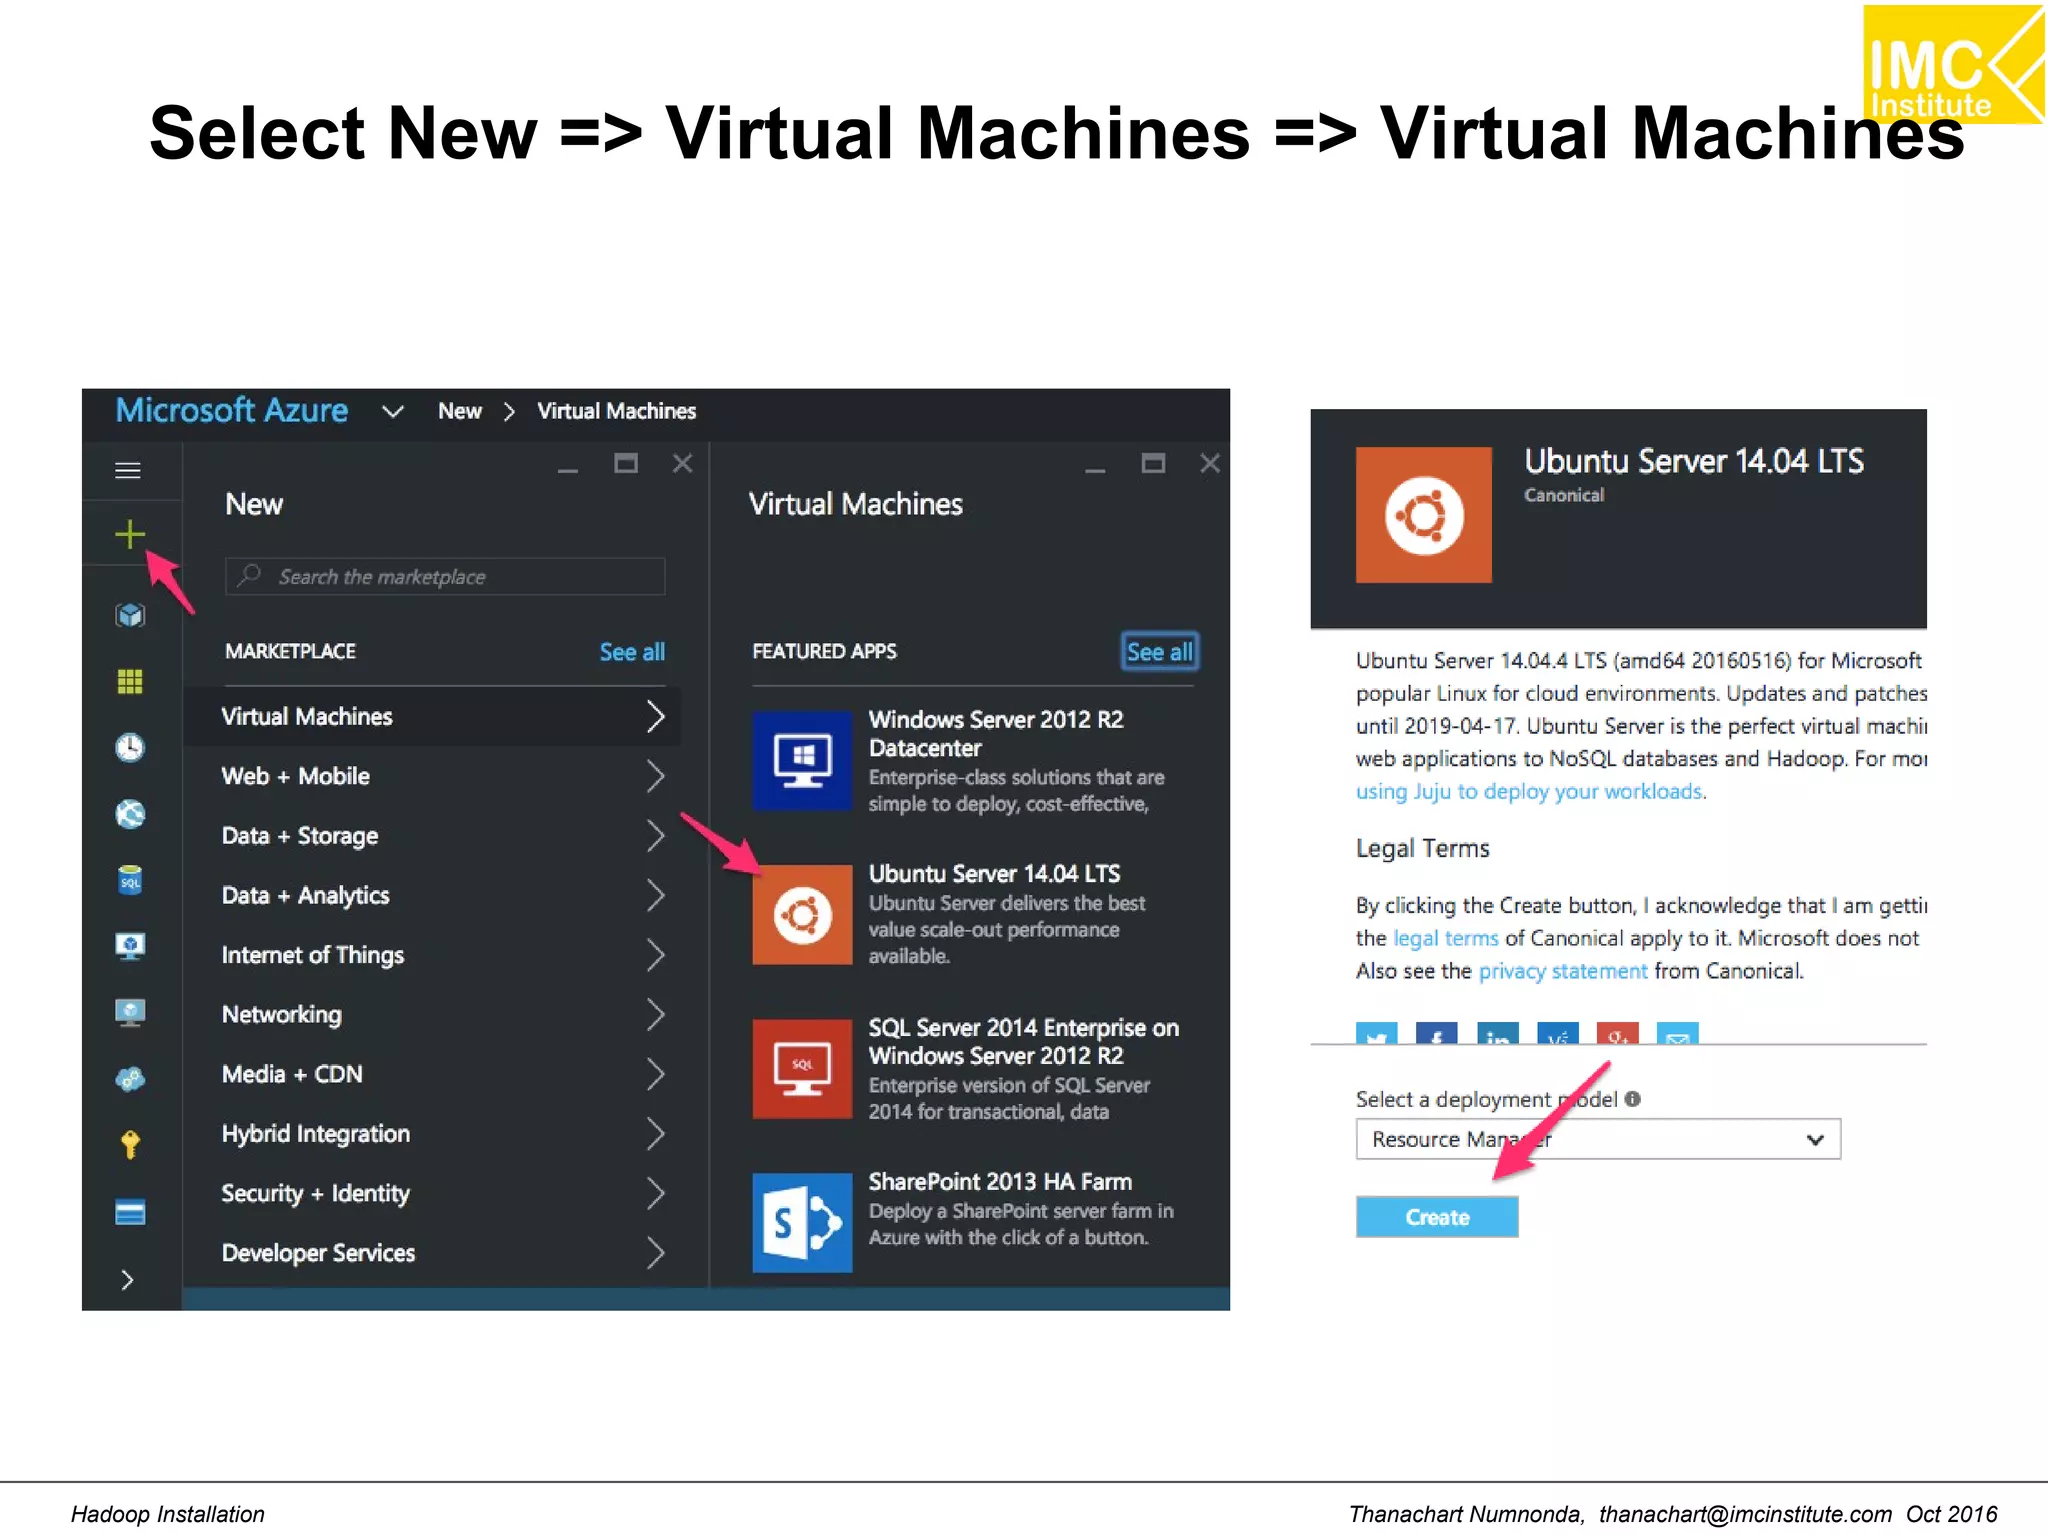Select Networking category
This screenshot has width=2048, height=1536.
pos(432,1015)
